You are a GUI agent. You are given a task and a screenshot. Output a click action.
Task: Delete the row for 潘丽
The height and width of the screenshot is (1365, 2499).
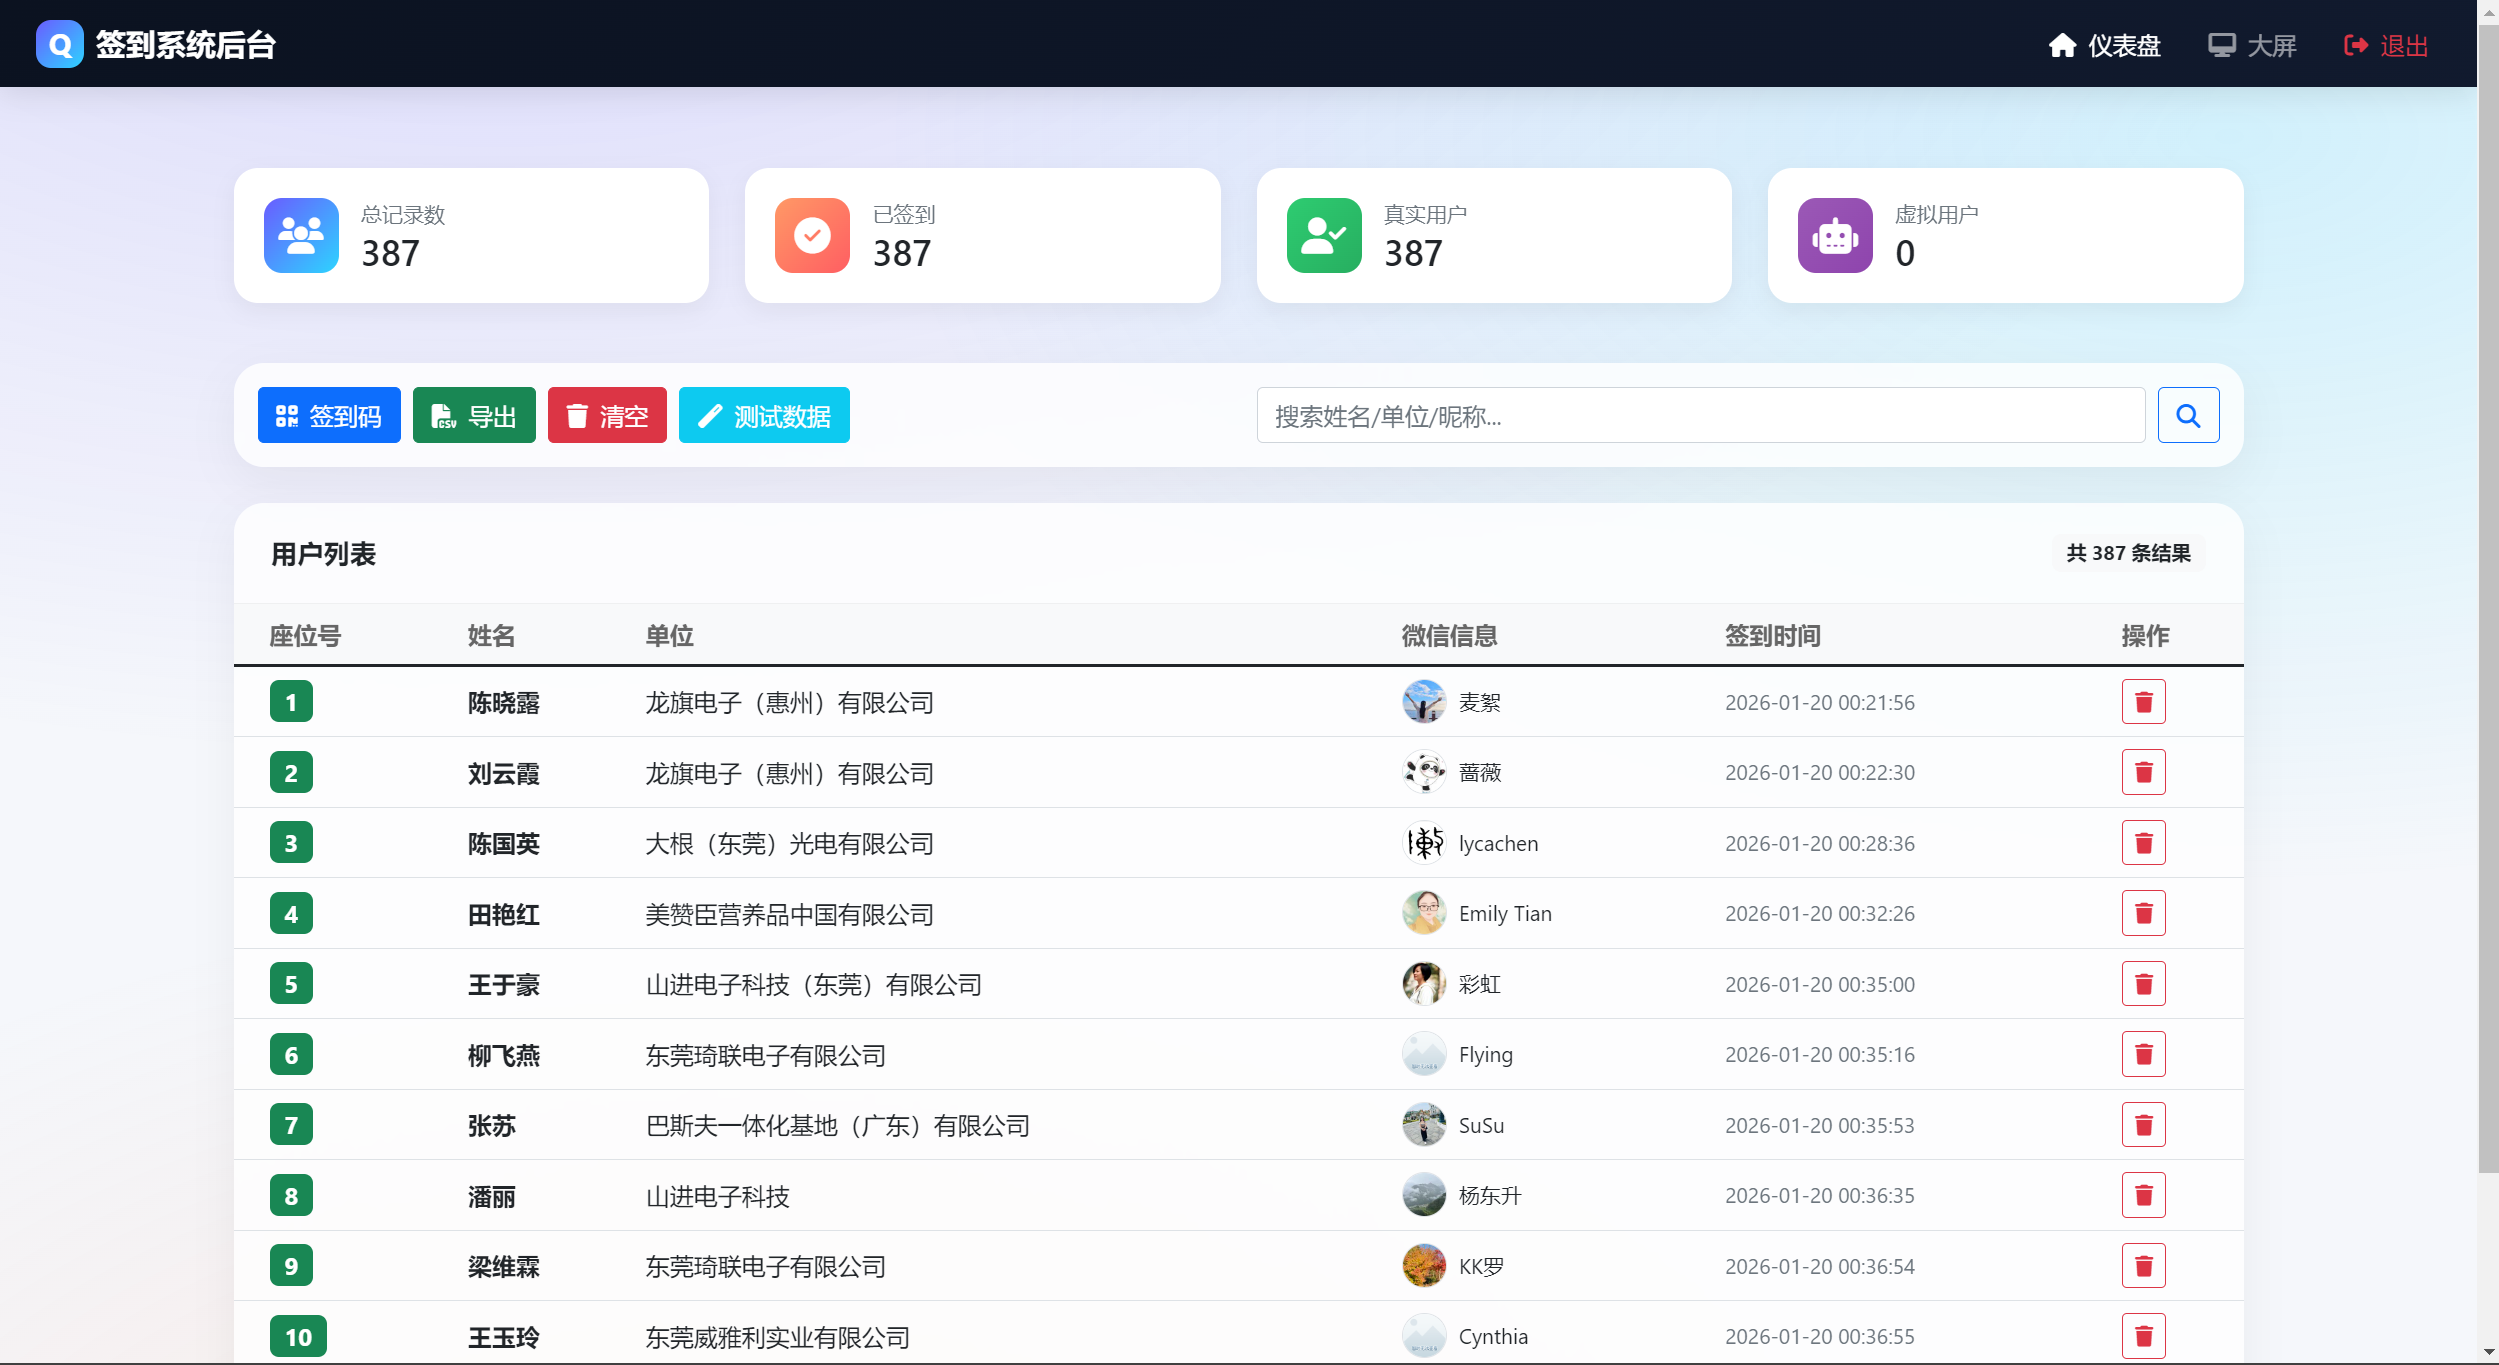click(2143, 1195)
